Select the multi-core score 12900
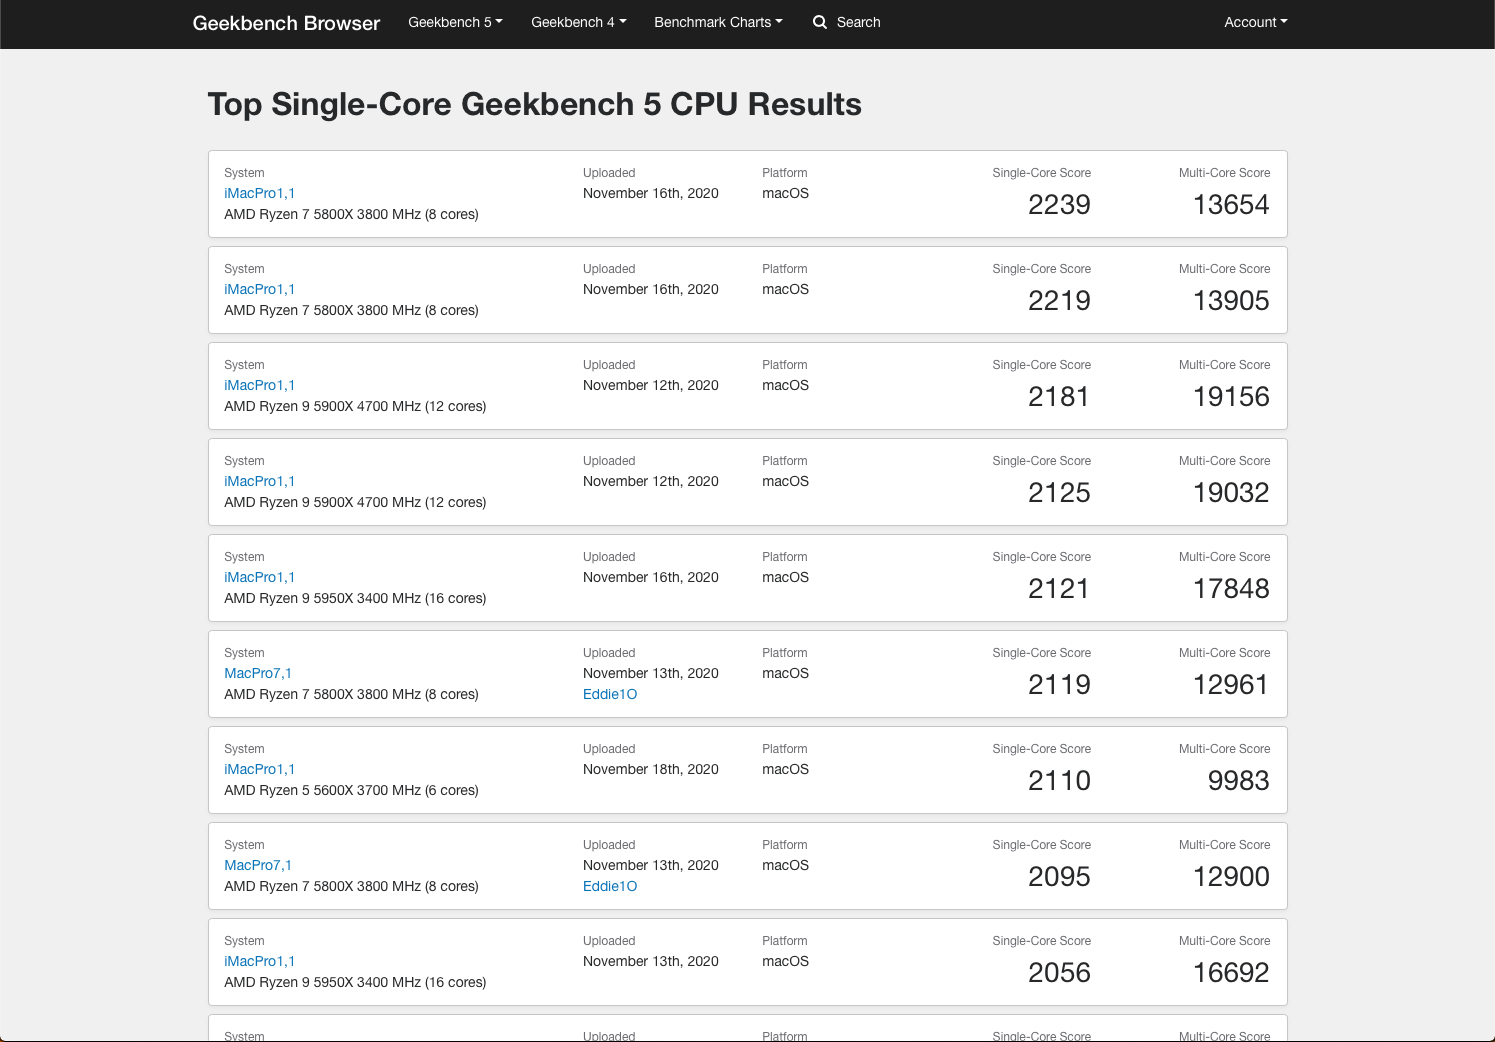The width and height of the screenshot is (1495, 1042). 1231,877
